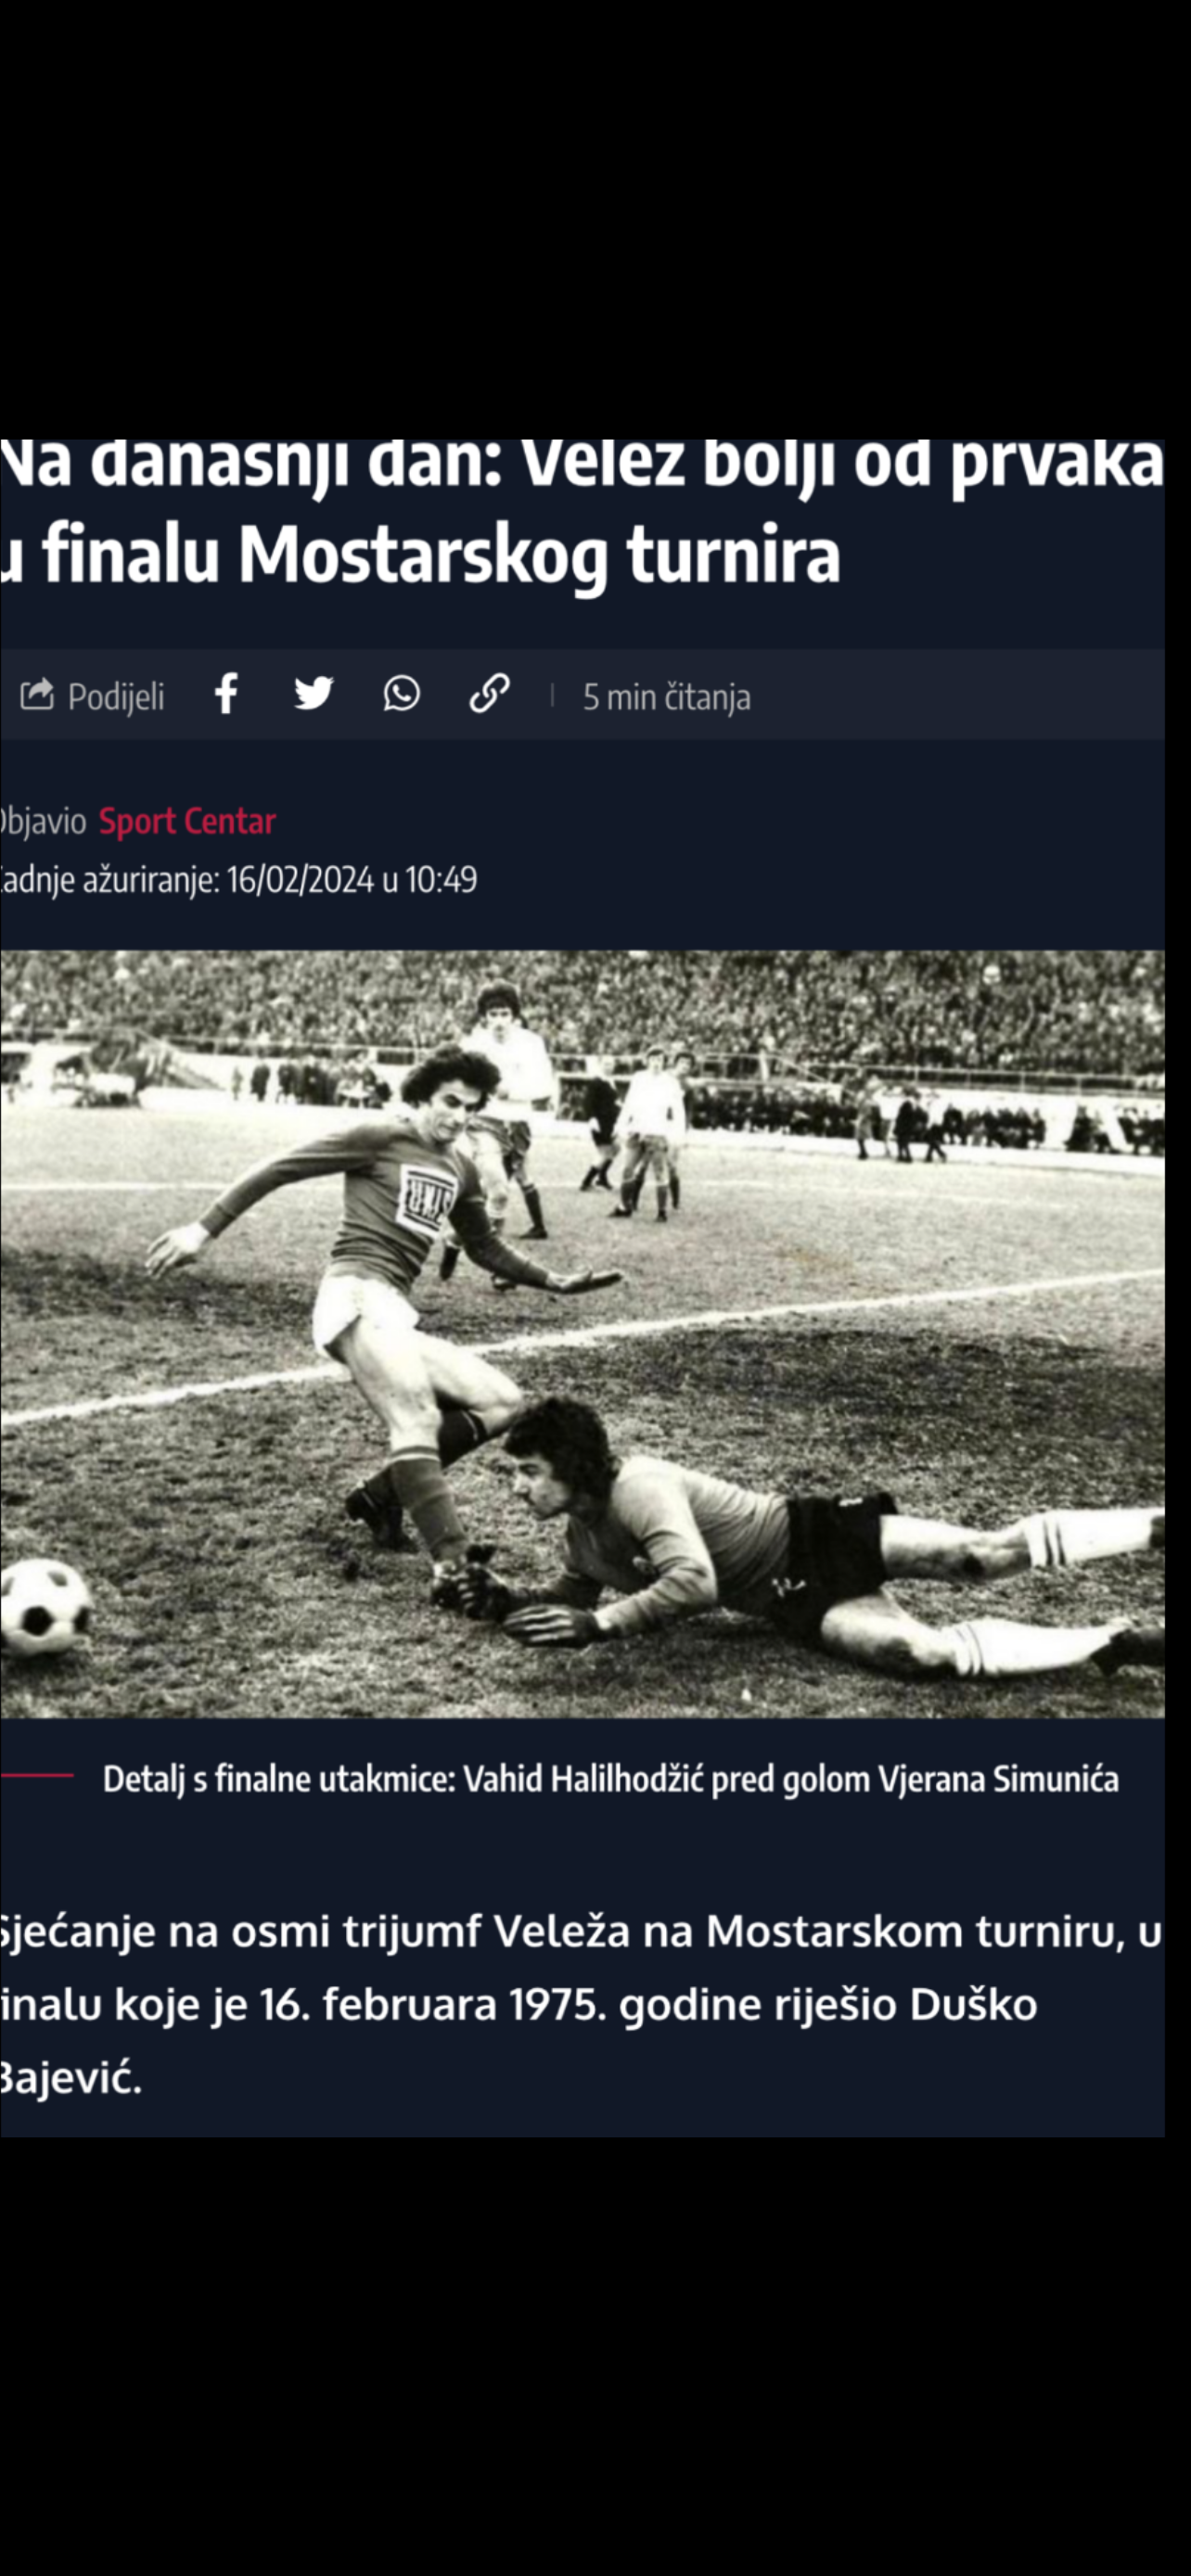Tap the goalkeeper lying on the pitch

(x=800, y=1540)
